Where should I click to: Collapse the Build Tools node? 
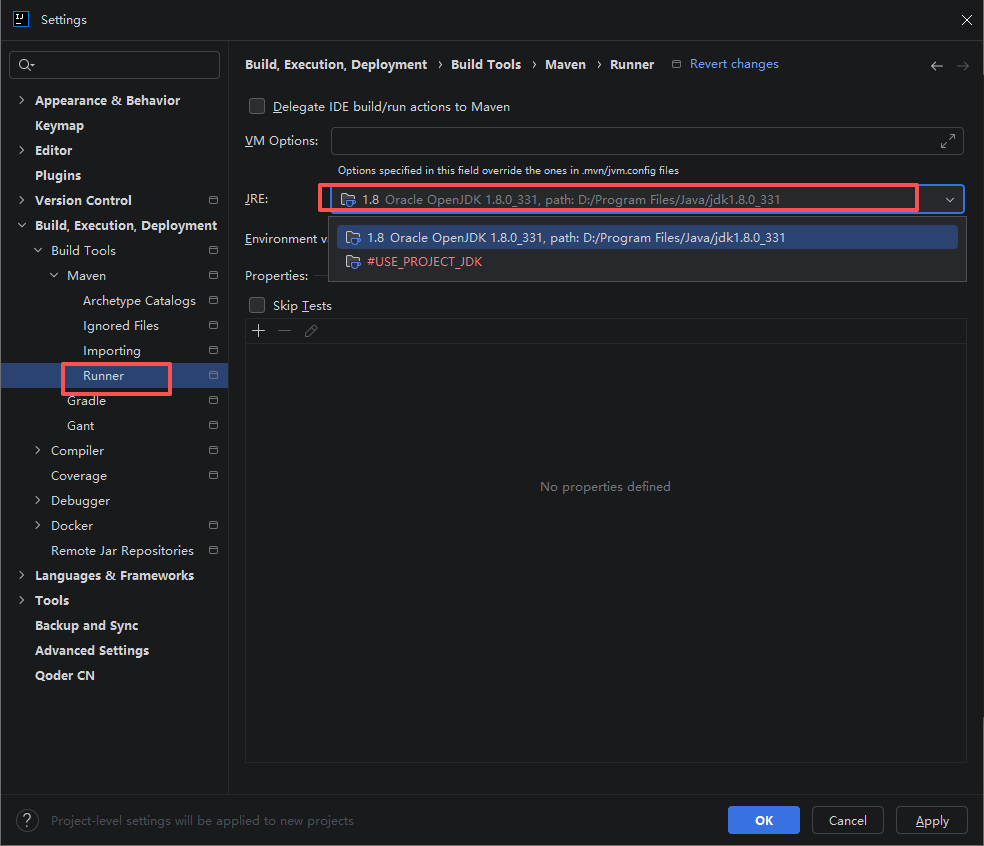tap(38, 250)
